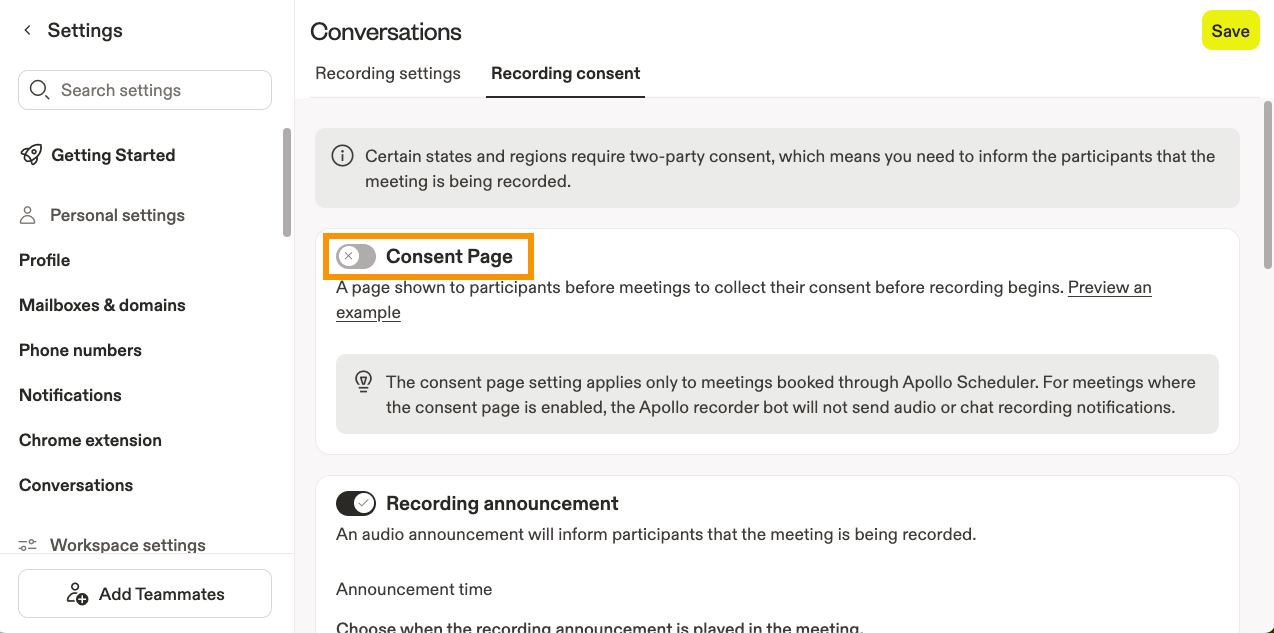Screen dimensions: 1274x633
Task: Click the sliders icon beside Workspace settings
Action: click(29, 545)
